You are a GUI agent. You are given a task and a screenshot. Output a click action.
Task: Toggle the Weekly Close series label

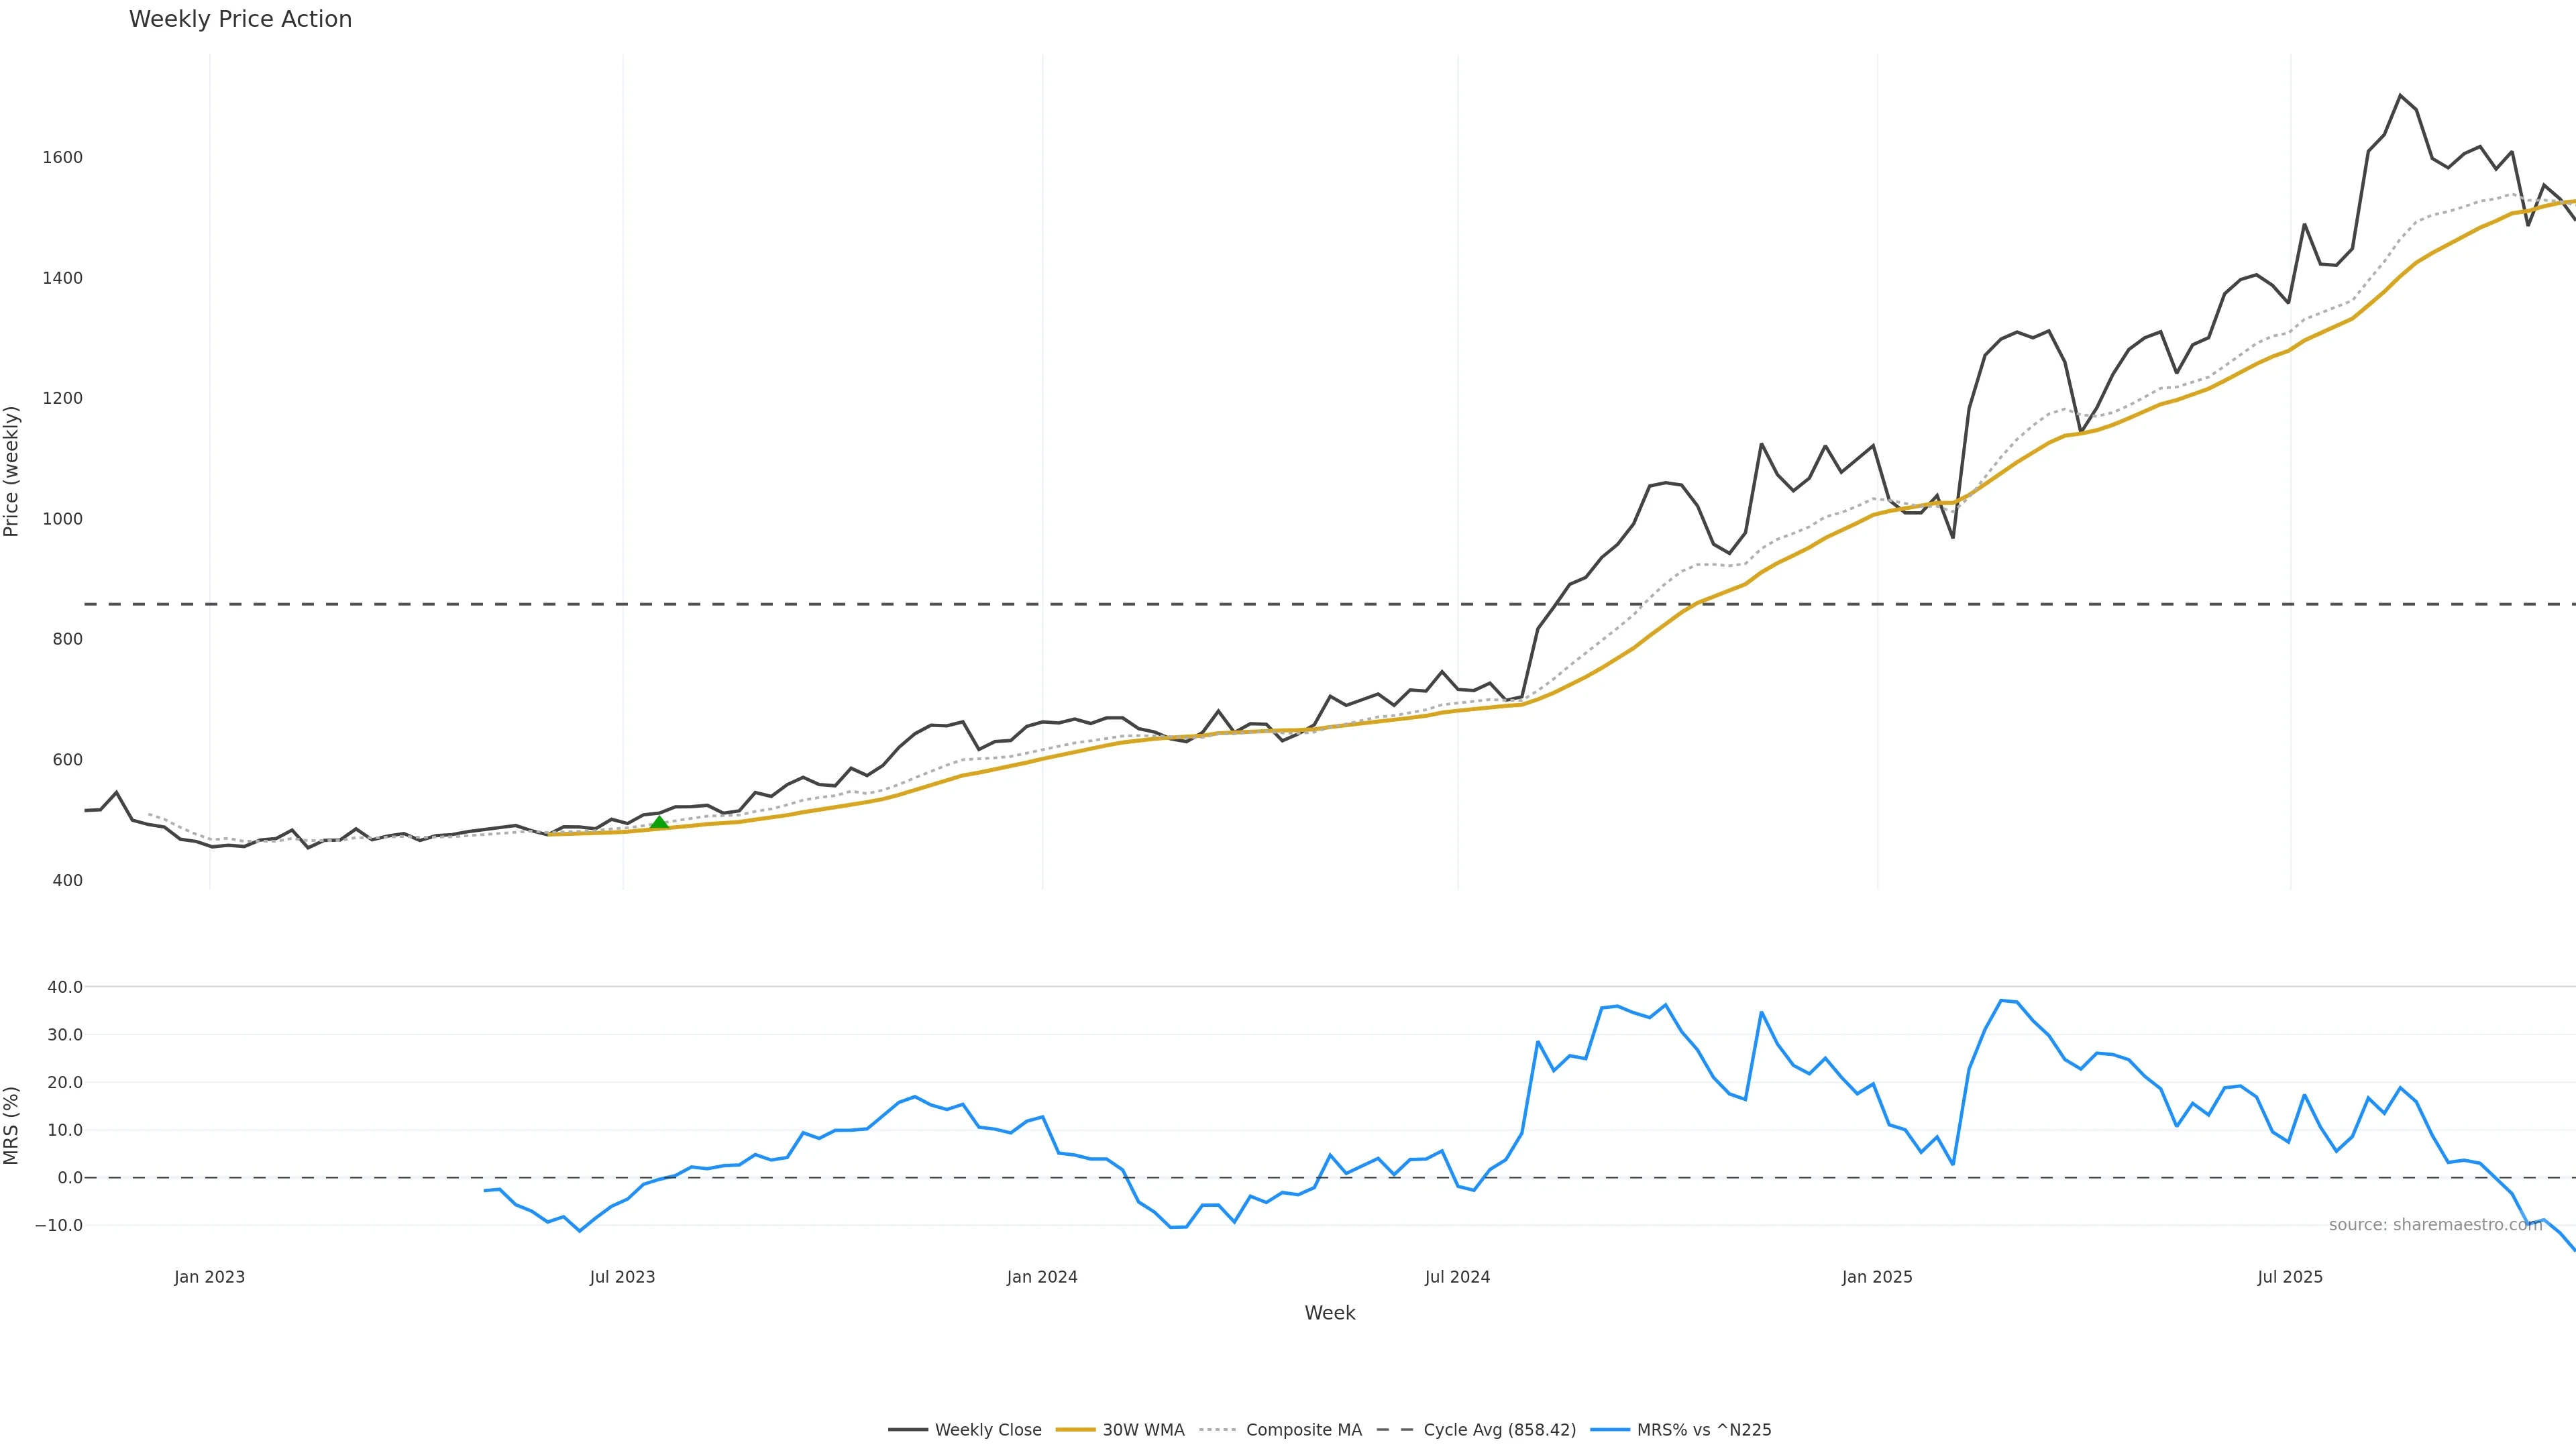988,1430
